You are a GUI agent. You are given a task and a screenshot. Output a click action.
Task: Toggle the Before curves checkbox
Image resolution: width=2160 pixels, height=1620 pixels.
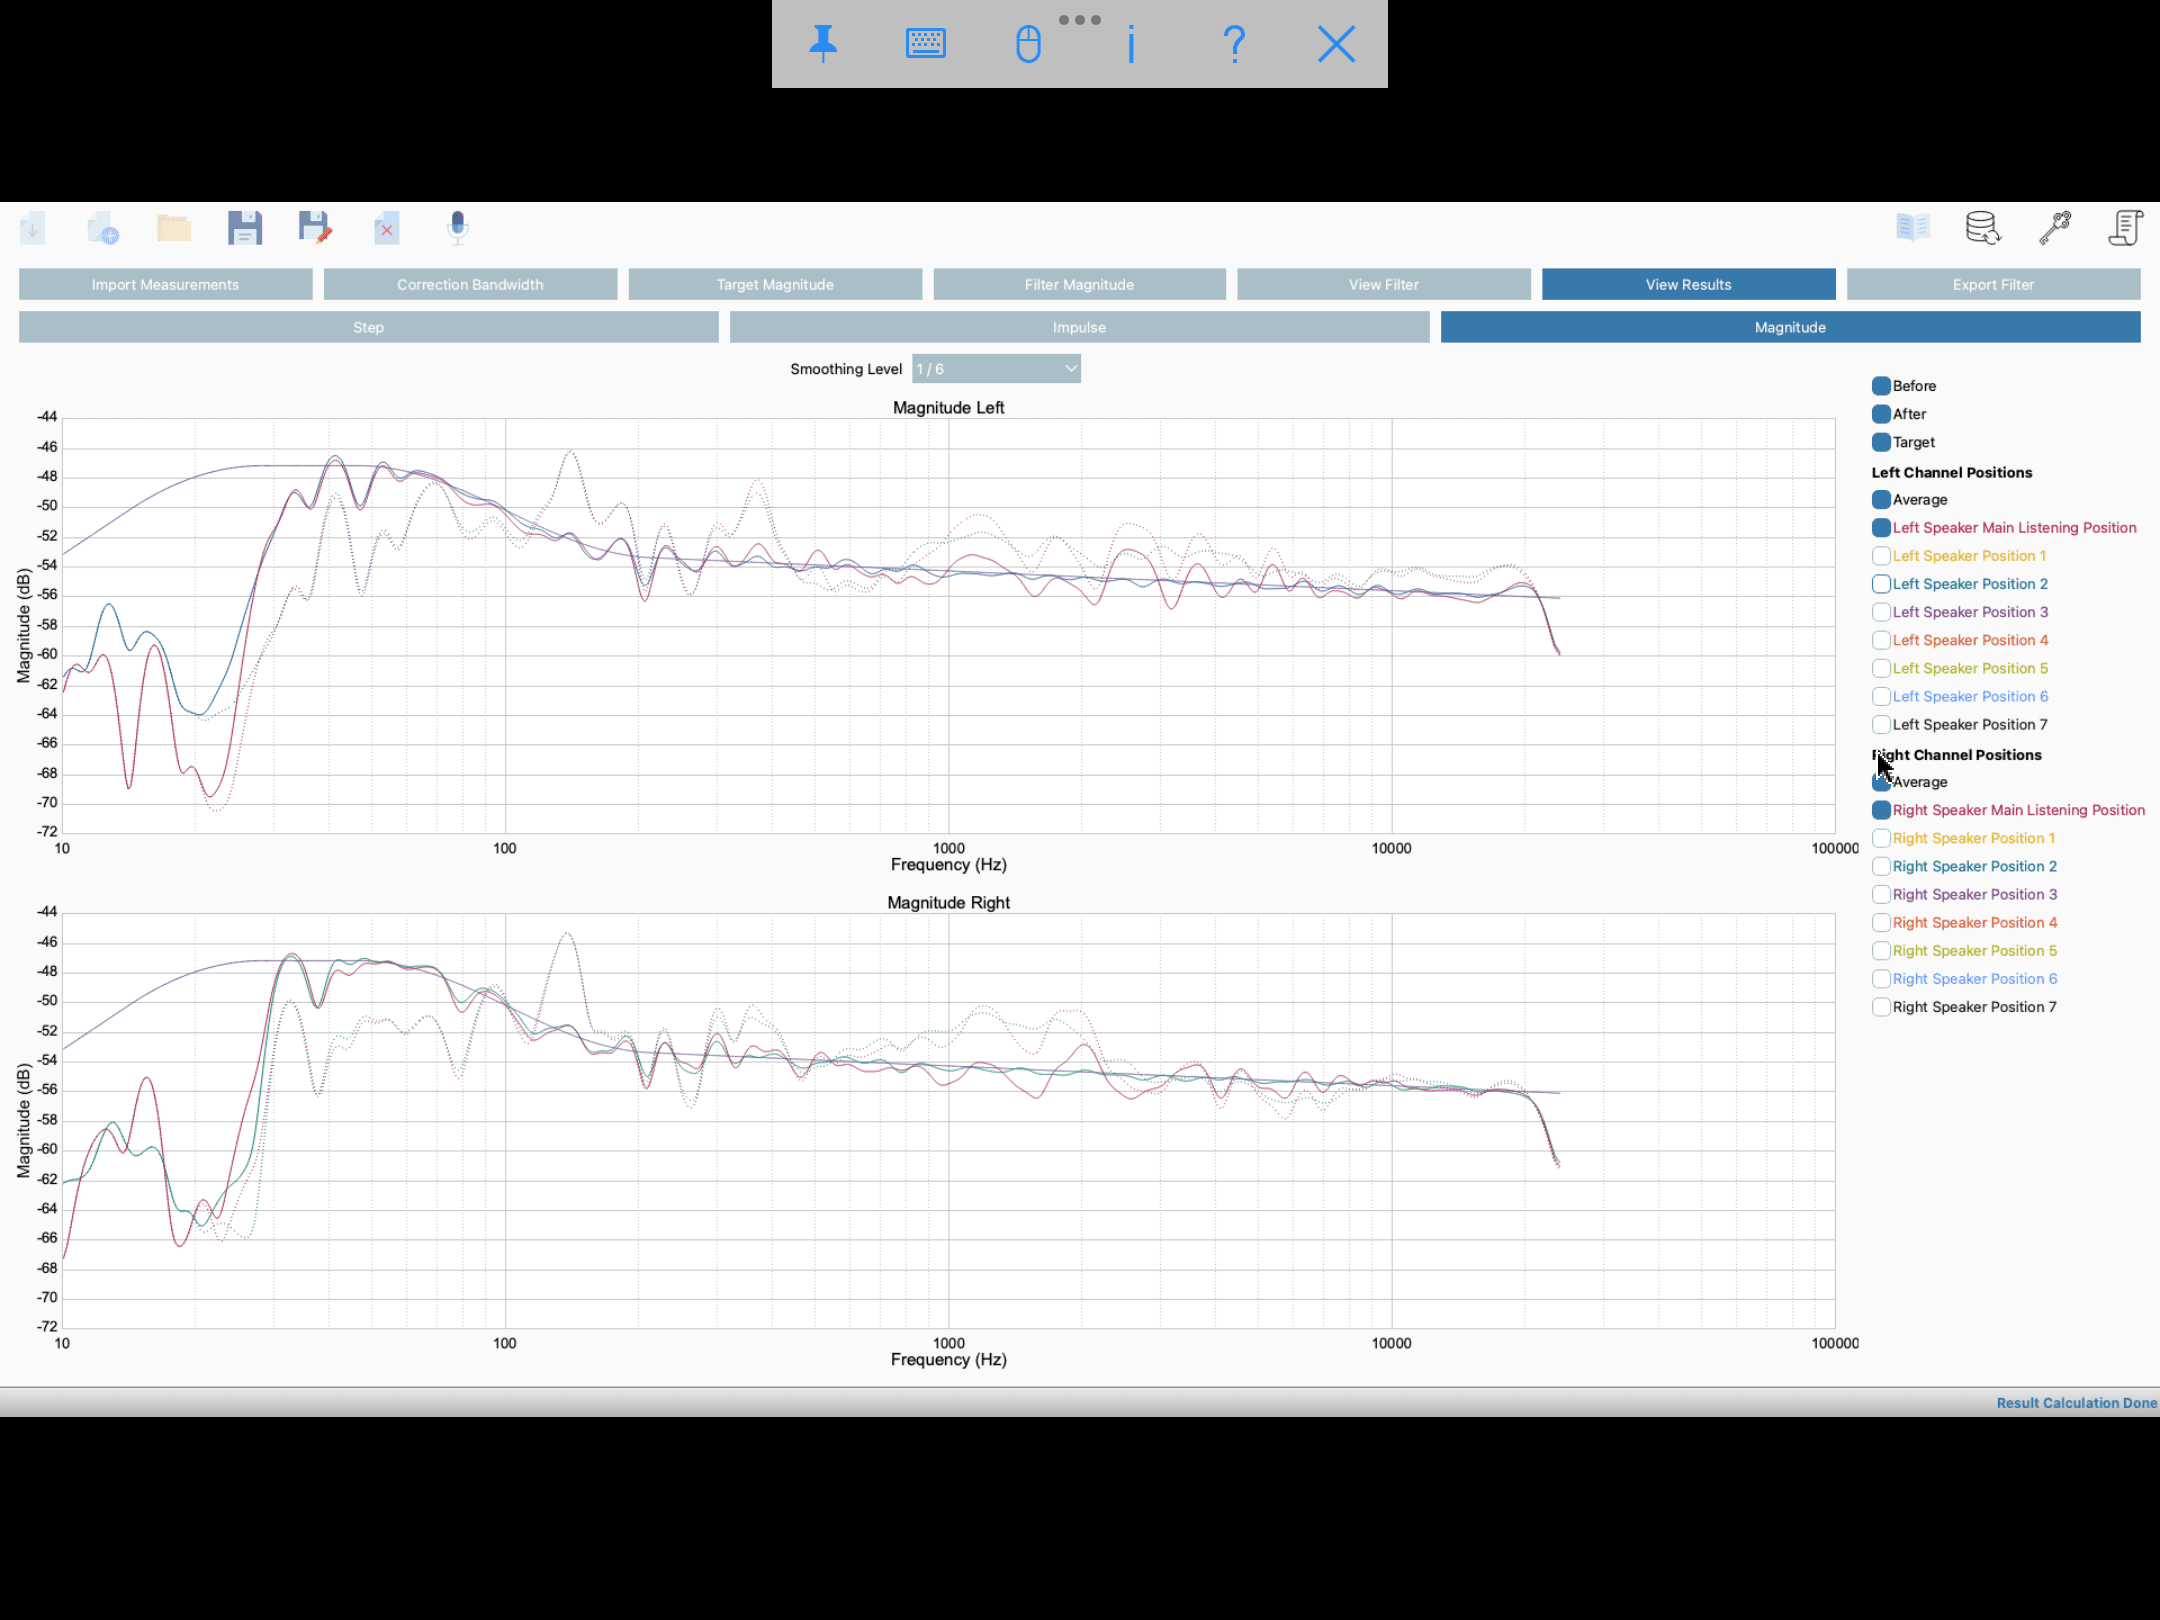pyautogui.click(x=1881, y=386)
